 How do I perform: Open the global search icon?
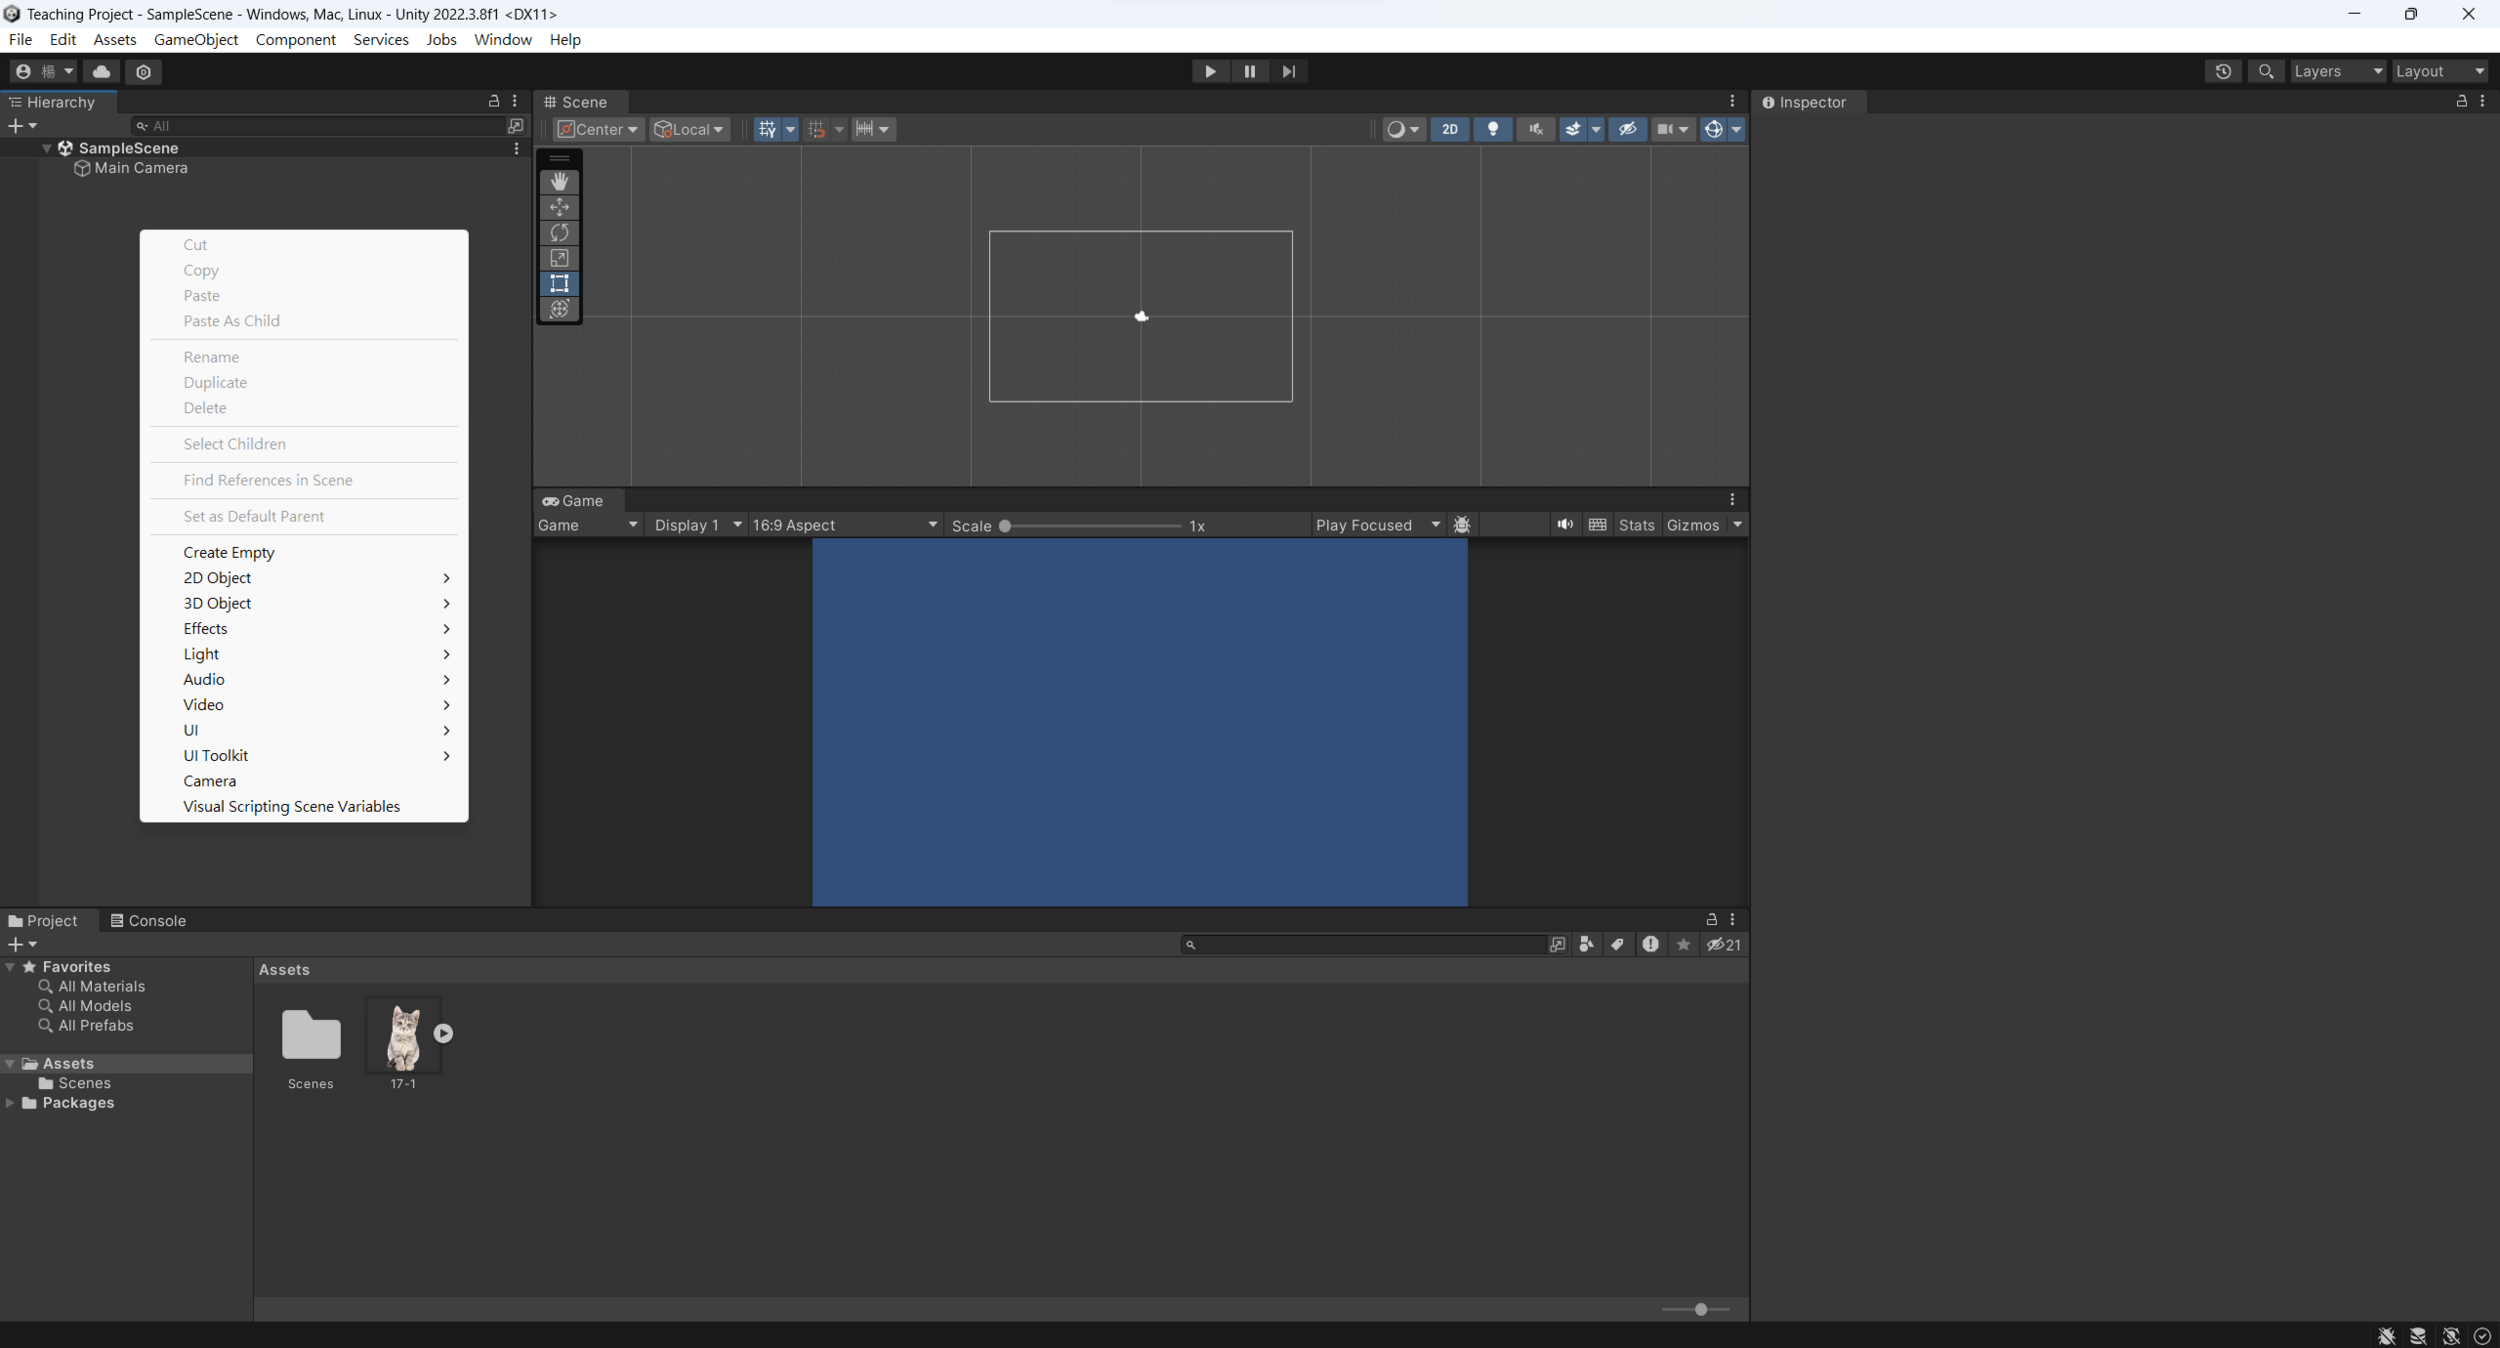[2265, 71]
